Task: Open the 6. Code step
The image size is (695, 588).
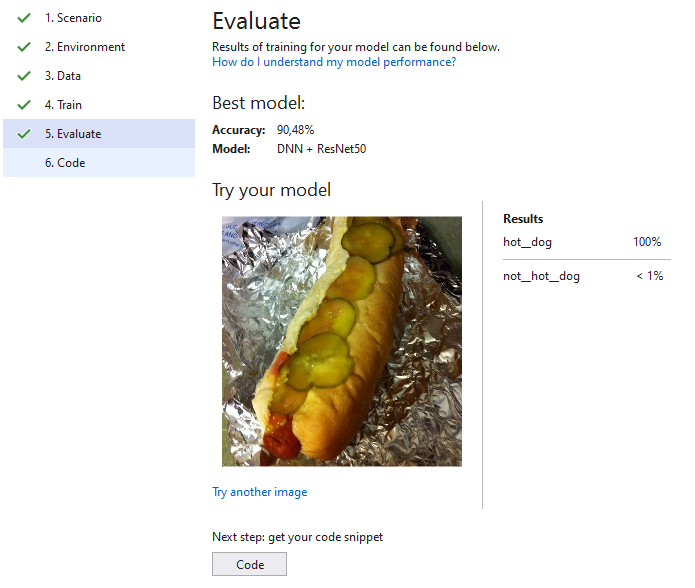Action: [99, 163]
